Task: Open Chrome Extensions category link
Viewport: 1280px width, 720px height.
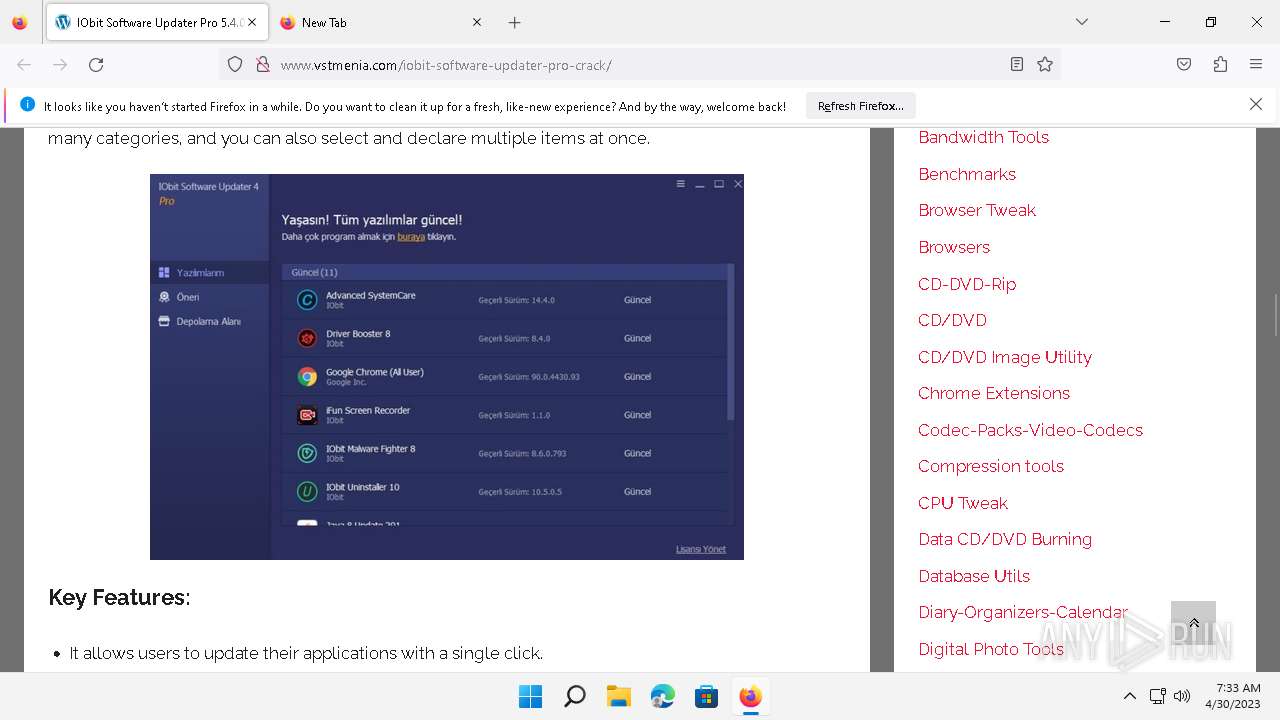Action: pos(994,393)
